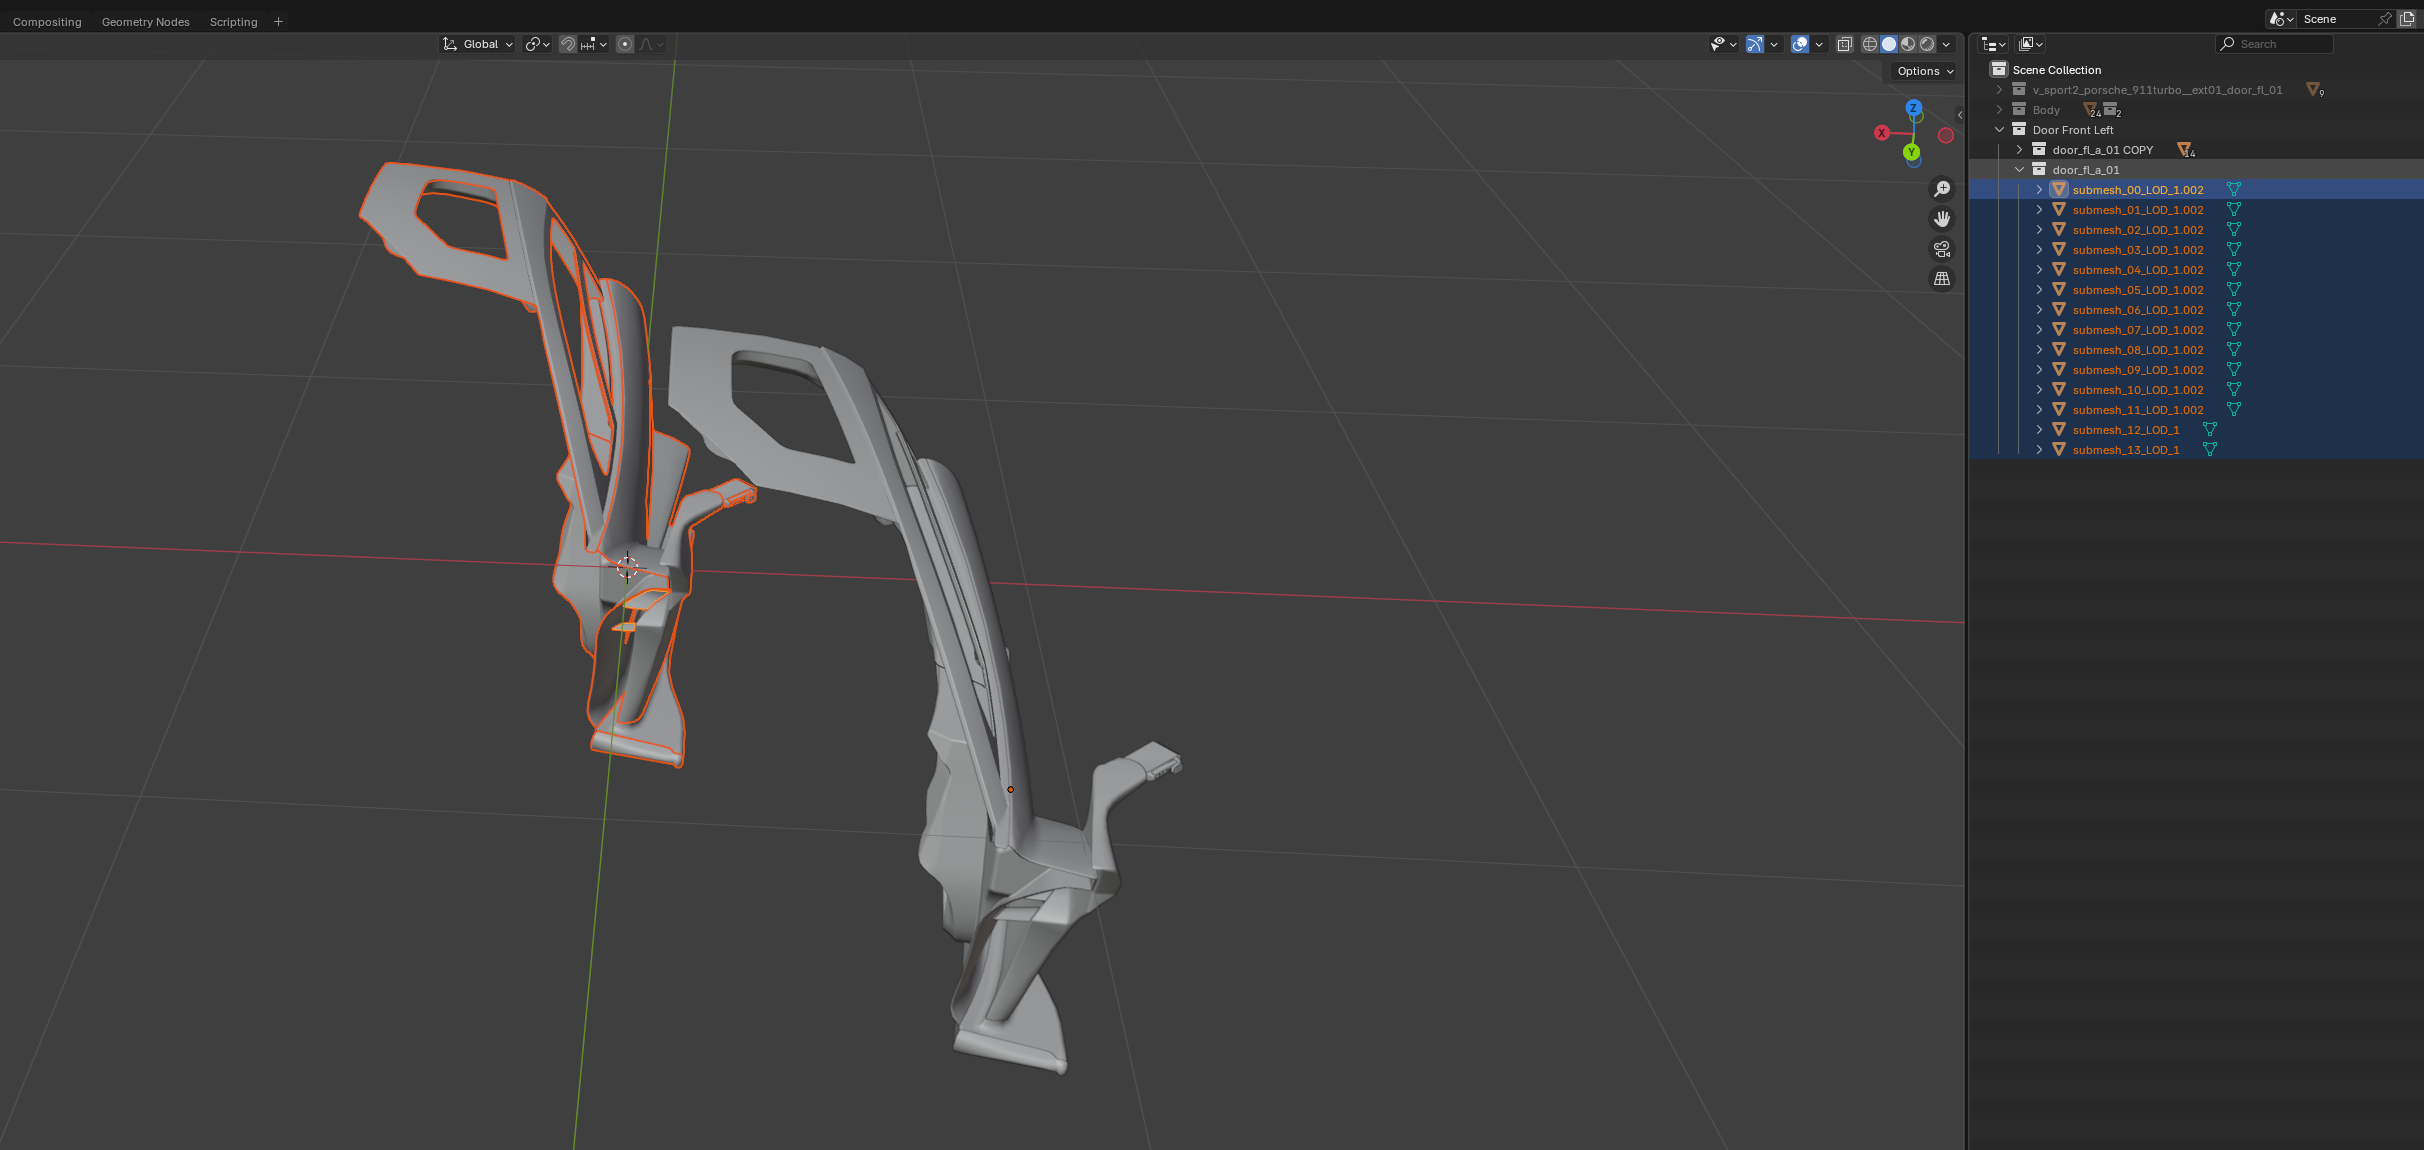This screenshot has height=1150, width=2424.
Task: Expand the Body collection
Action: [2000, 110]
